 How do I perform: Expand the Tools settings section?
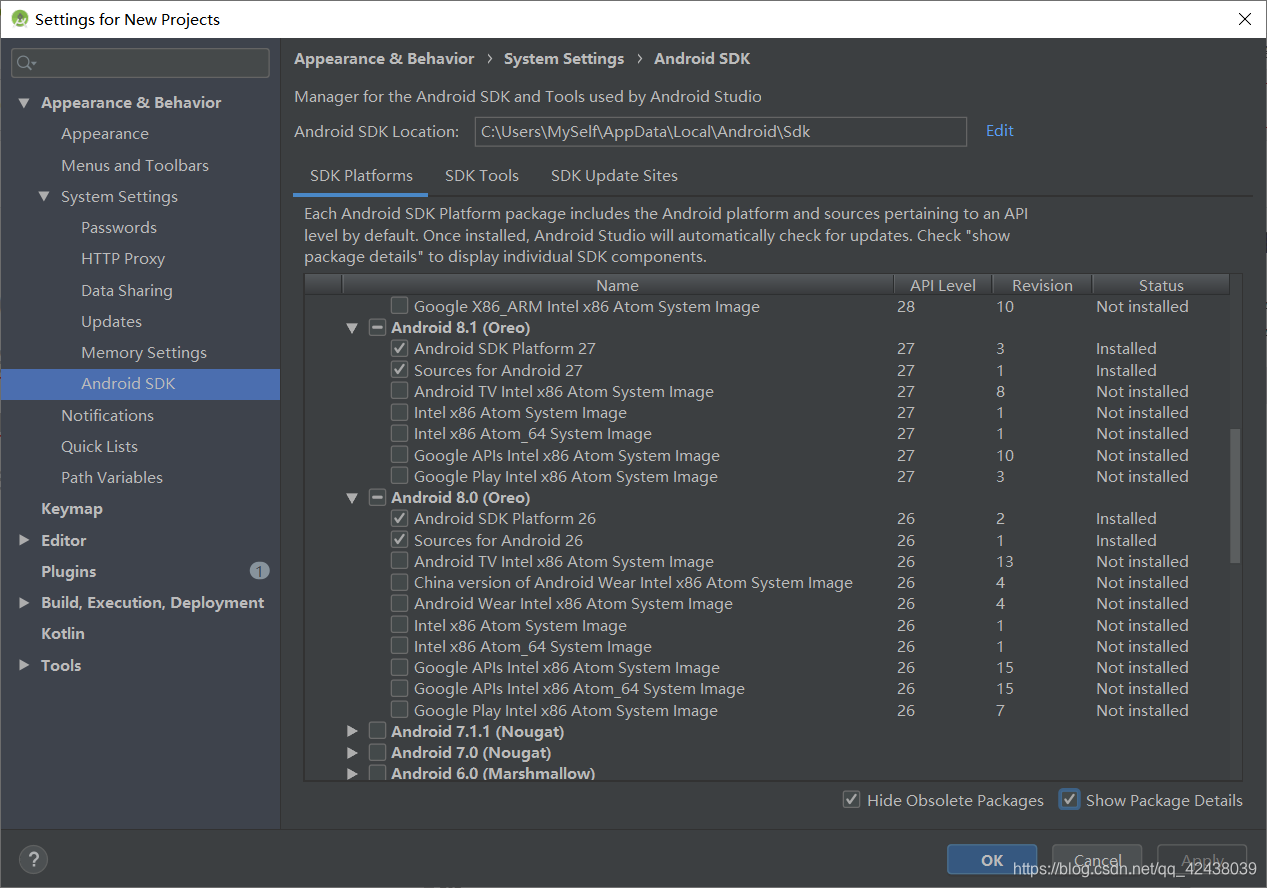pyautogui.click(x=24, y=665)
